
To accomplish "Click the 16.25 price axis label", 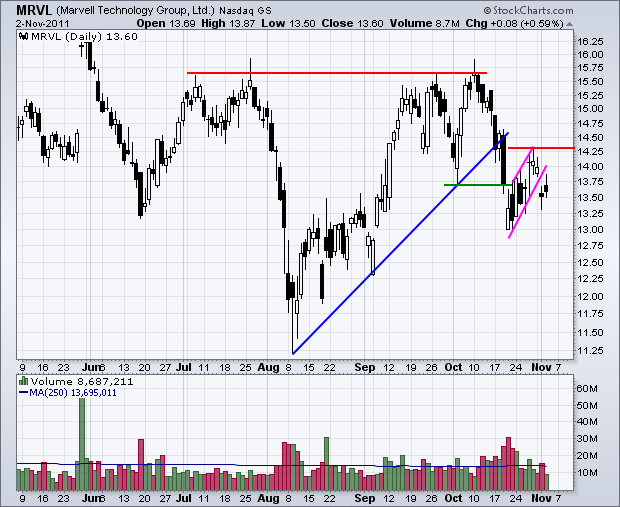I will [590, 42].
